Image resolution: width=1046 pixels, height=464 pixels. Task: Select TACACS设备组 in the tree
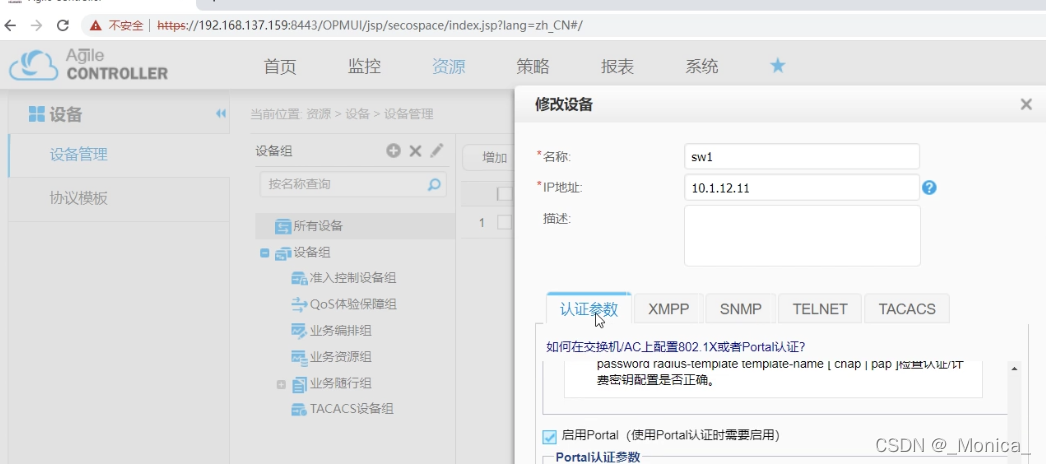(352, 409)
